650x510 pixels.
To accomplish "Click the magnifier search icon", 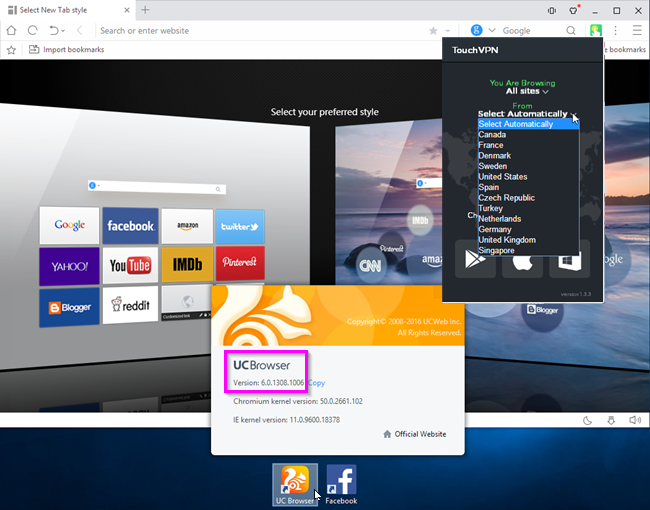I will coord(571,30).
